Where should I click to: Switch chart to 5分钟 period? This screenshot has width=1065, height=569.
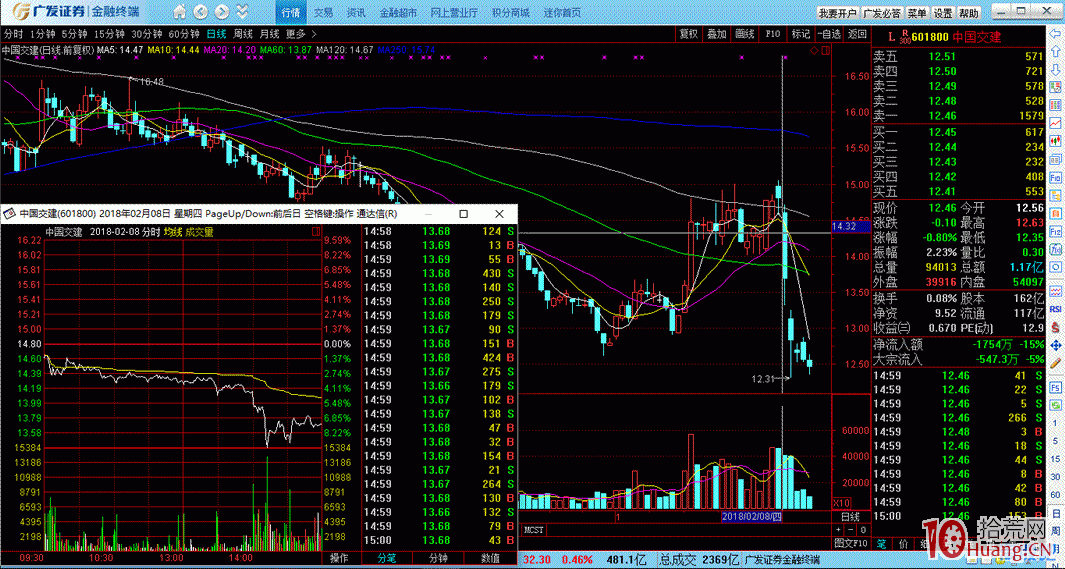pos(74,33)
